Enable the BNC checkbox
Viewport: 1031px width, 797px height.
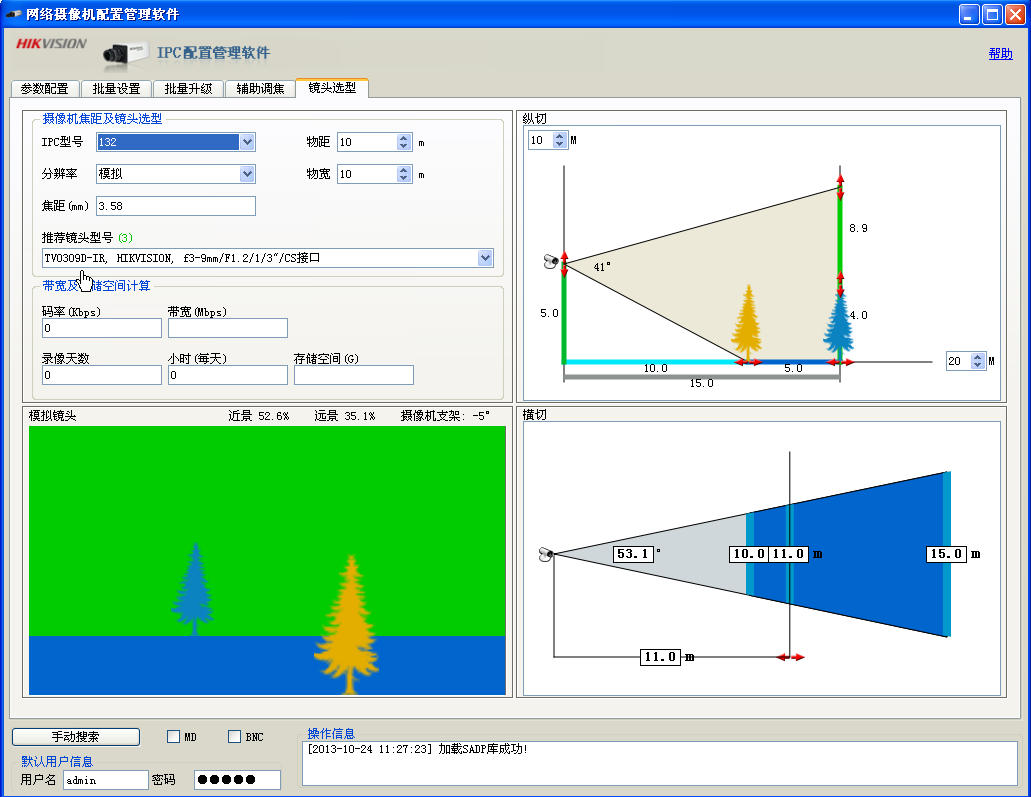234,737
